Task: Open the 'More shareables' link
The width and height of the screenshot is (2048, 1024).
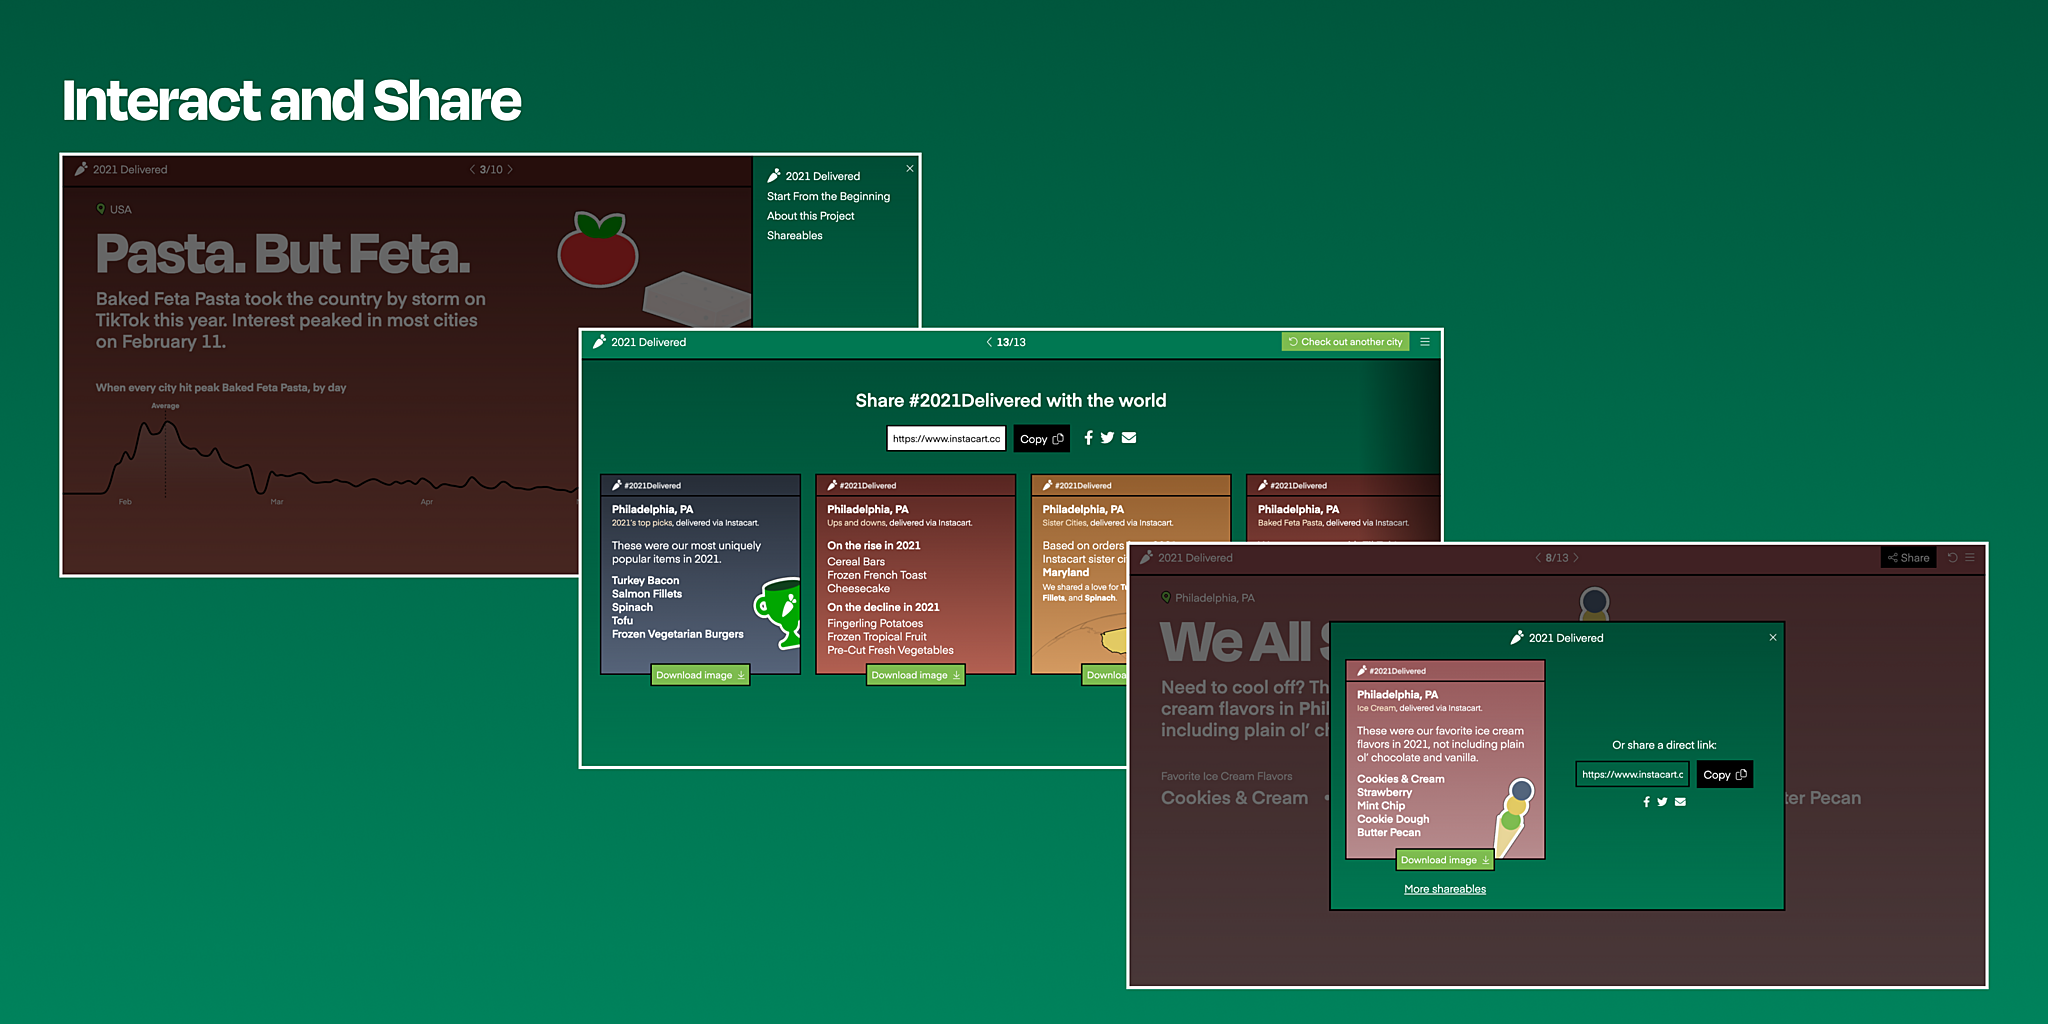Action: coord(1445,889)
